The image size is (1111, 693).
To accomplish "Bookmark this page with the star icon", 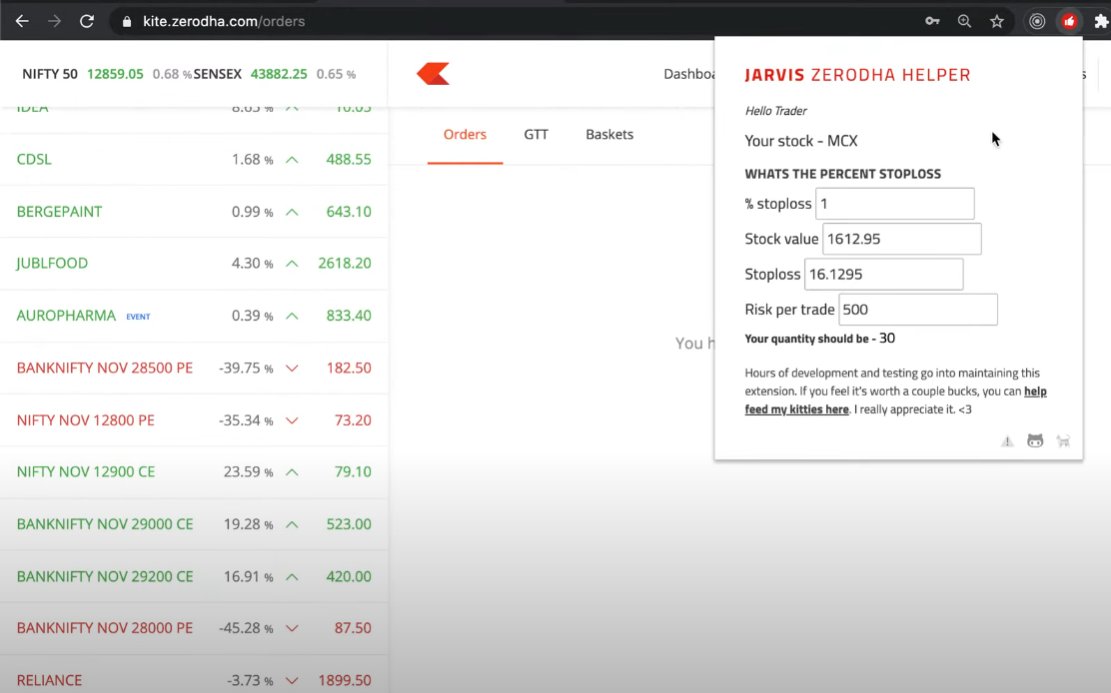I will (x=997, y=21).
